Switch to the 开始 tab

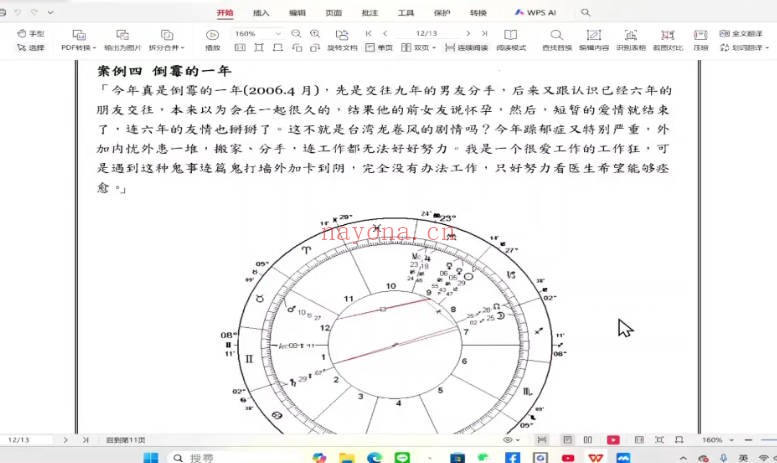225,13
